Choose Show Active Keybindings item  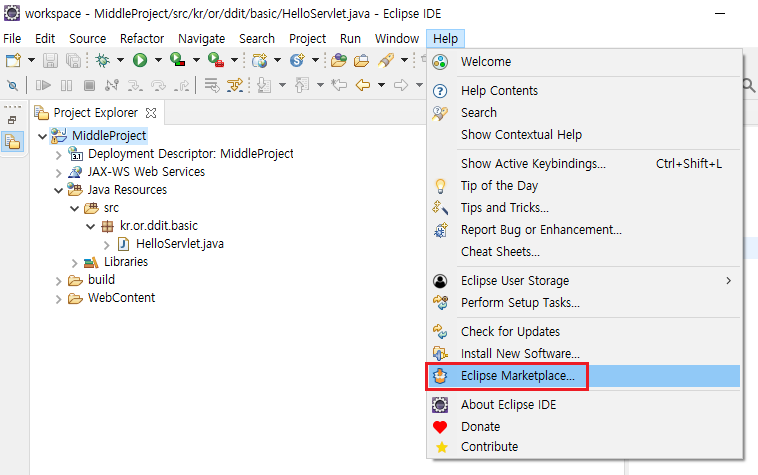(585, 164)
